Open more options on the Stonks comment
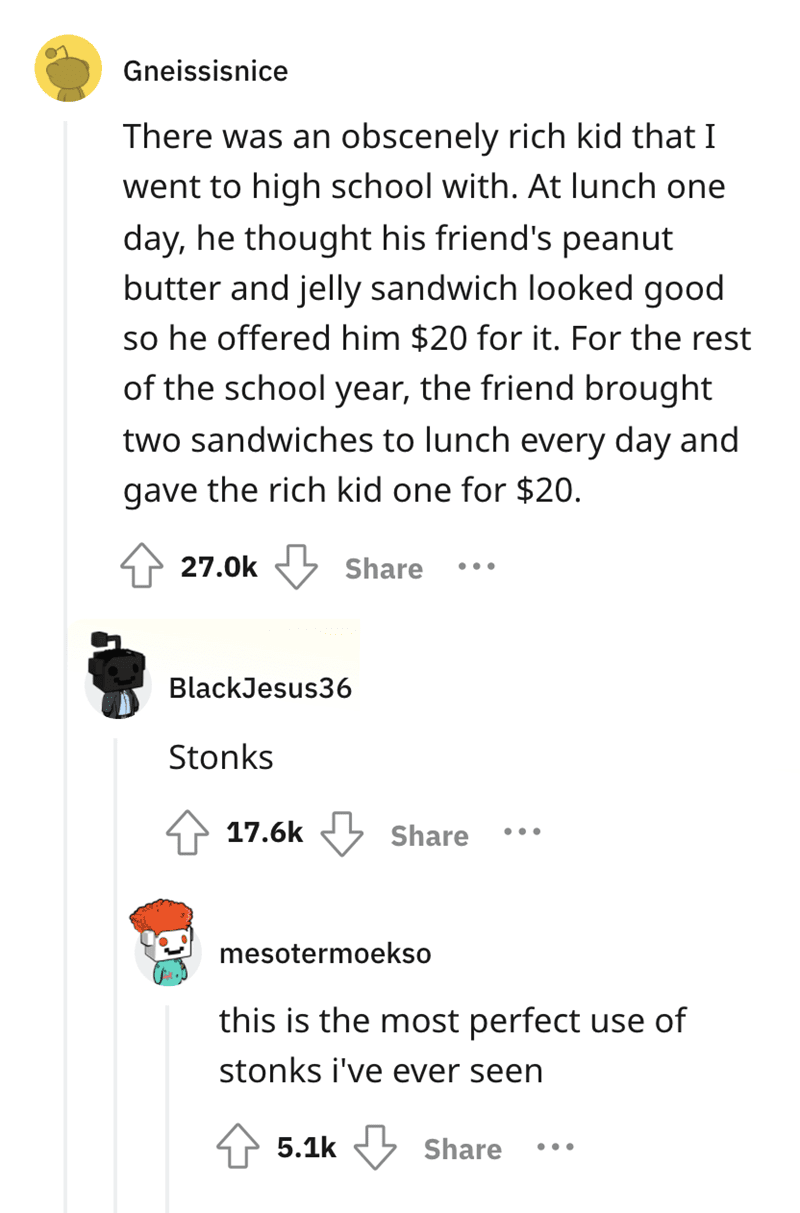The width and height of the screenshot is (800, 1213). tap(522, 835)
